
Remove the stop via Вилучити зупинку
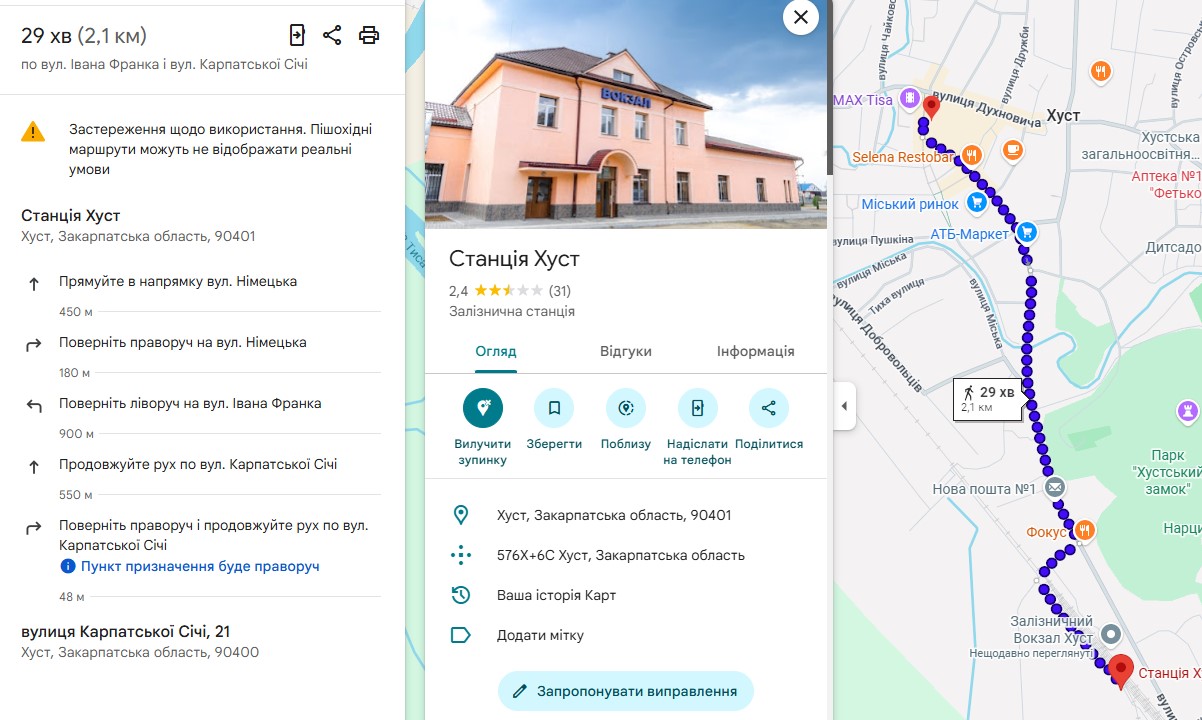point(483,408)
